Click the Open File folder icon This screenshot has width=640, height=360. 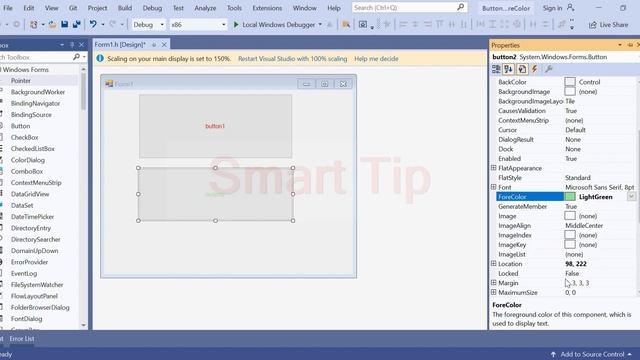click(x=52, y=24)
